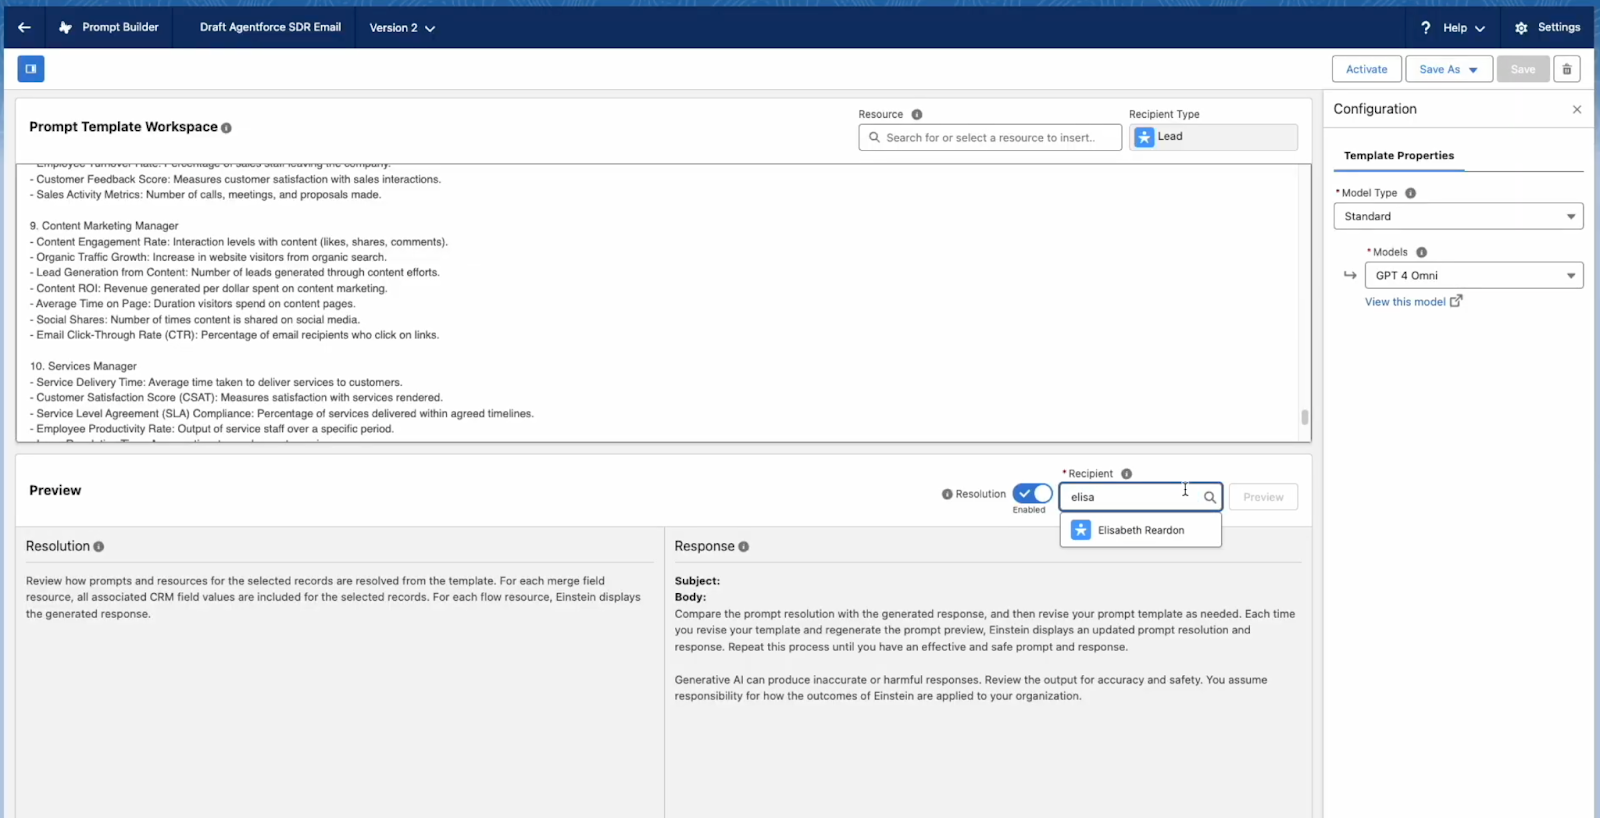
Task: Click the Resource info icon
Action: pos(917,115)
